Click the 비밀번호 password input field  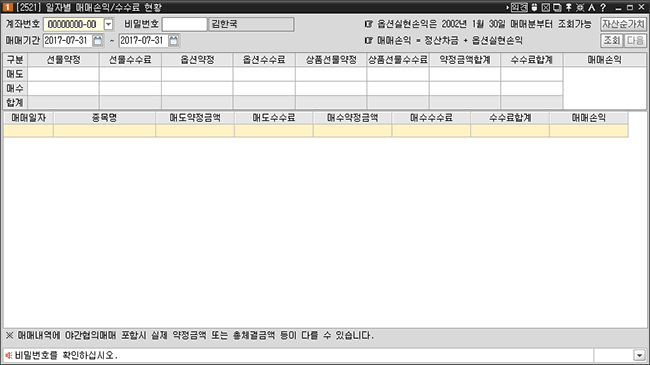(x=184, y=24)
